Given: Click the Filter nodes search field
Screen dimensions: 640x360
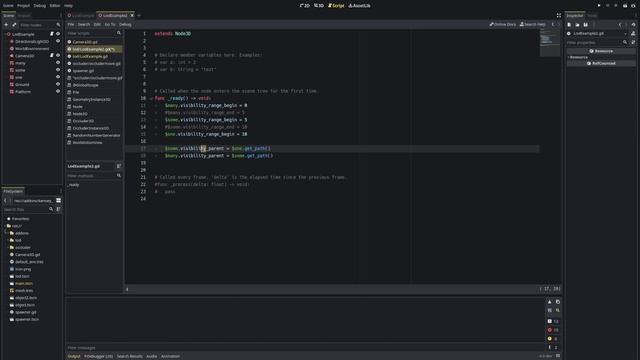Looking at the screenshot, I should point(40,25).
